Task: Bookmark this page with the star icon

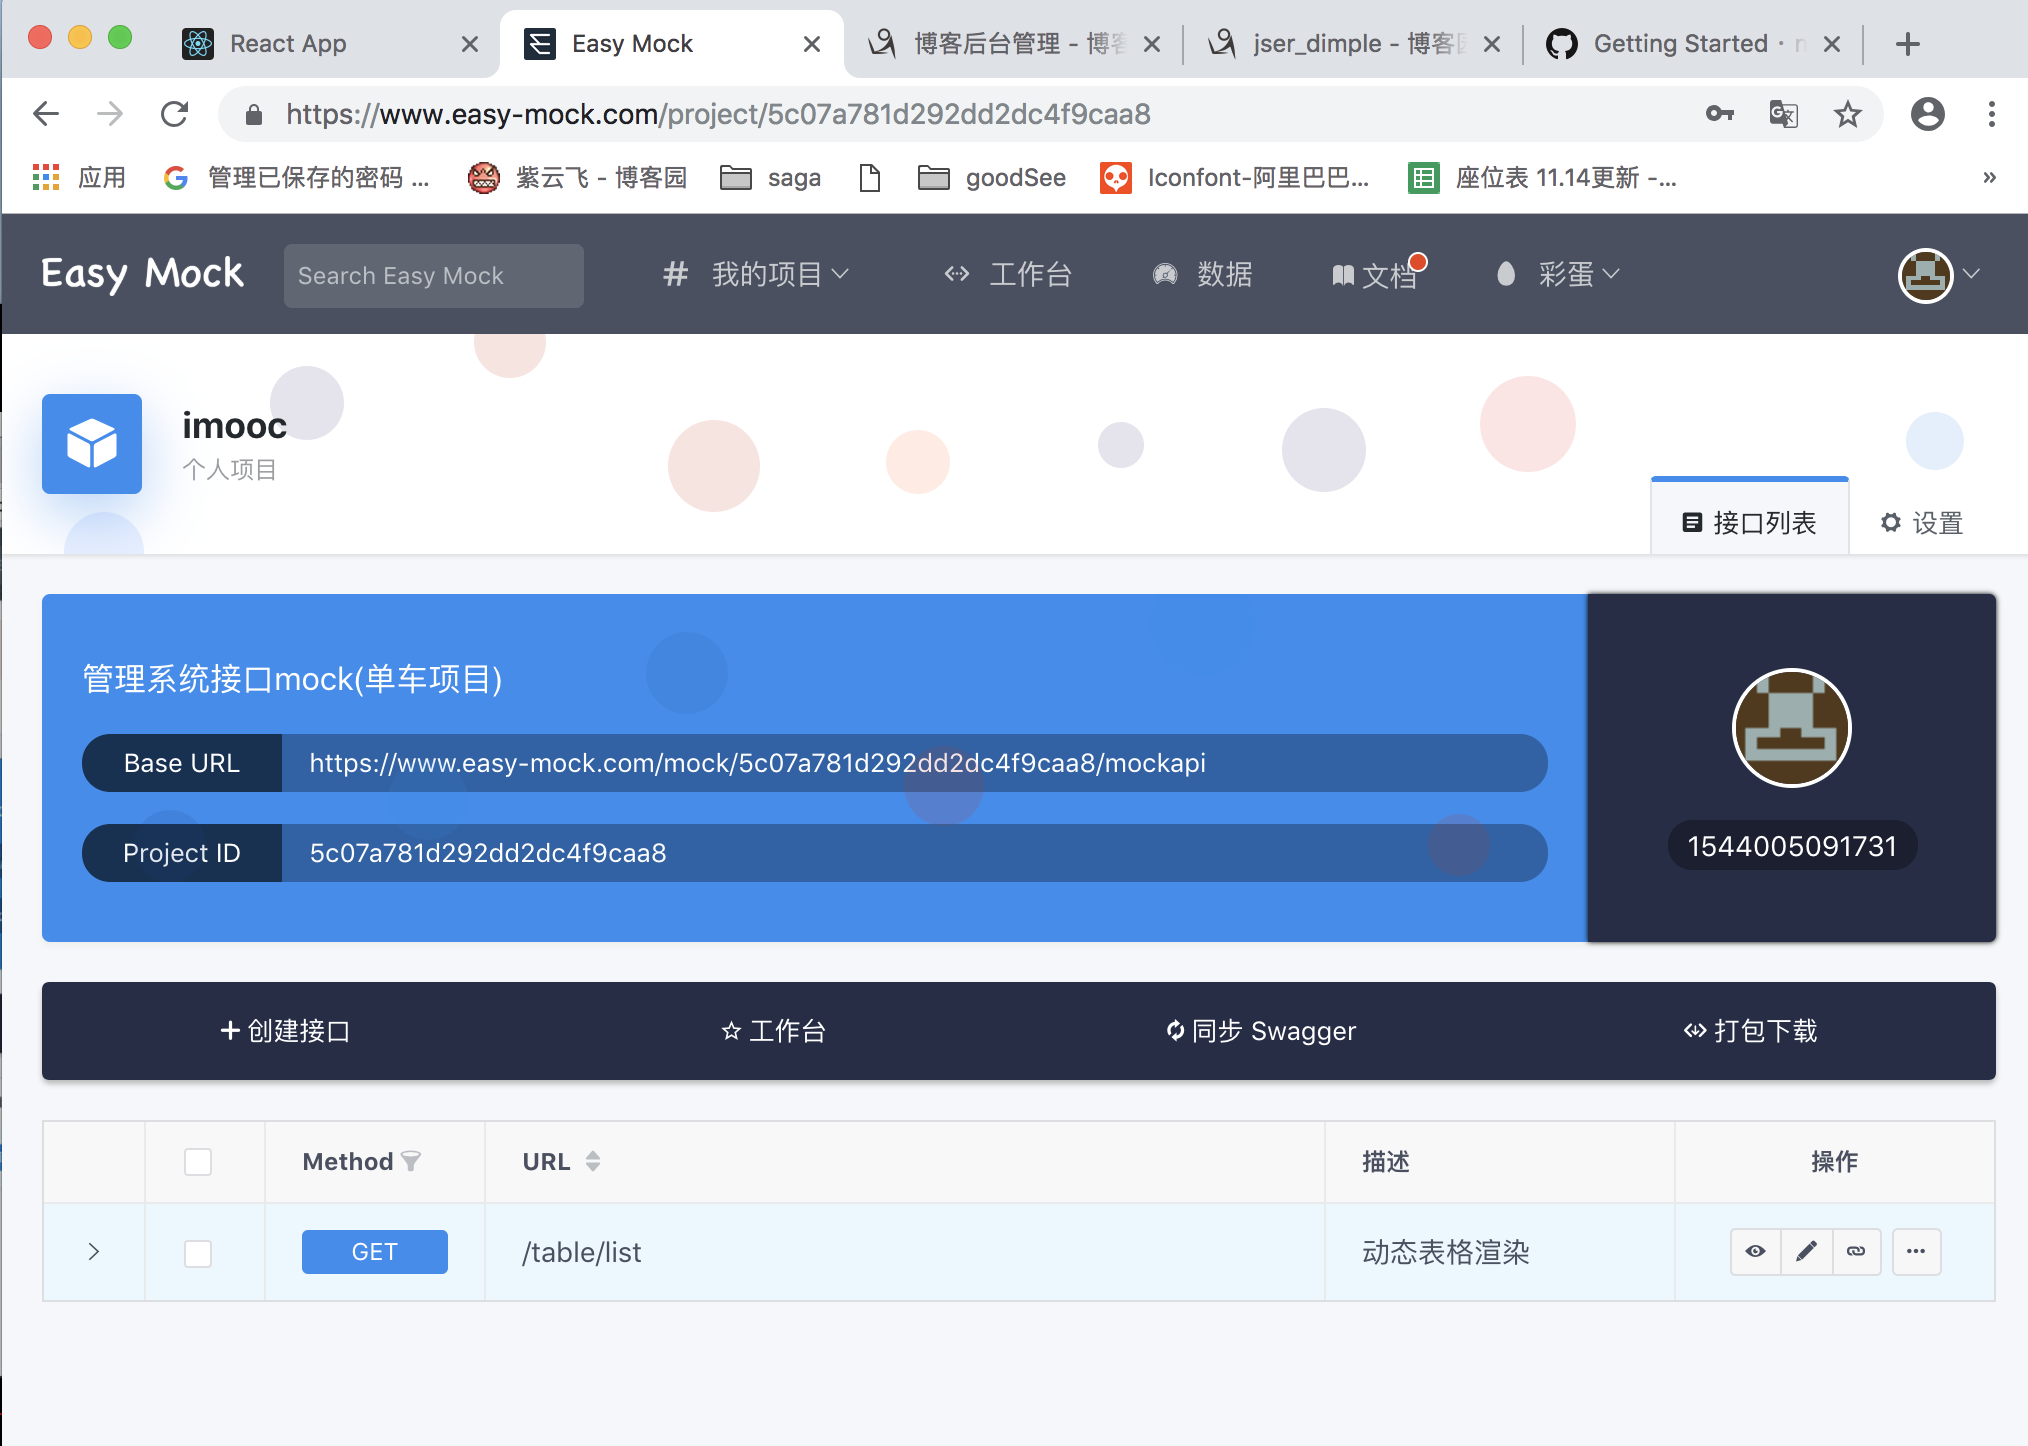Action: pyautogui.click(x=1848, y=114)
